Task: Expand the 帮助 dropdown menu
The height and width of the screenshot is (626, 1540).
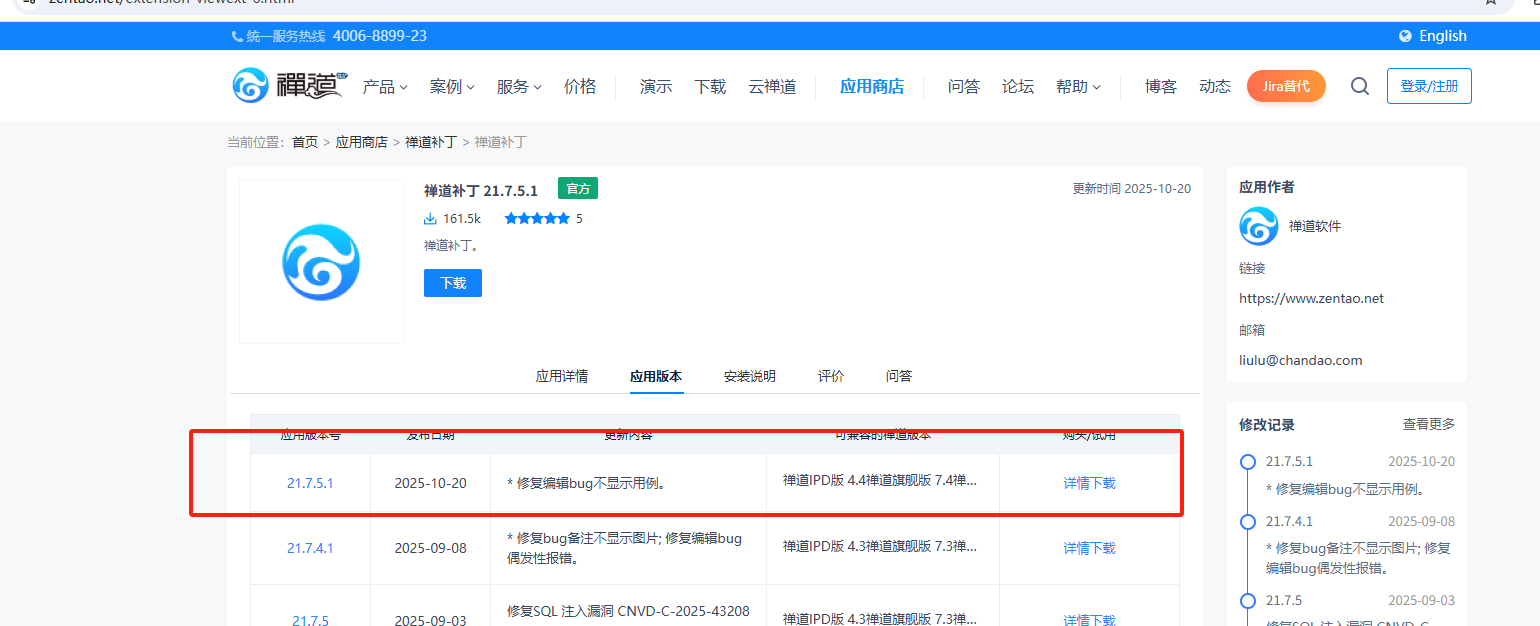Action: (x=1078, y=87)
